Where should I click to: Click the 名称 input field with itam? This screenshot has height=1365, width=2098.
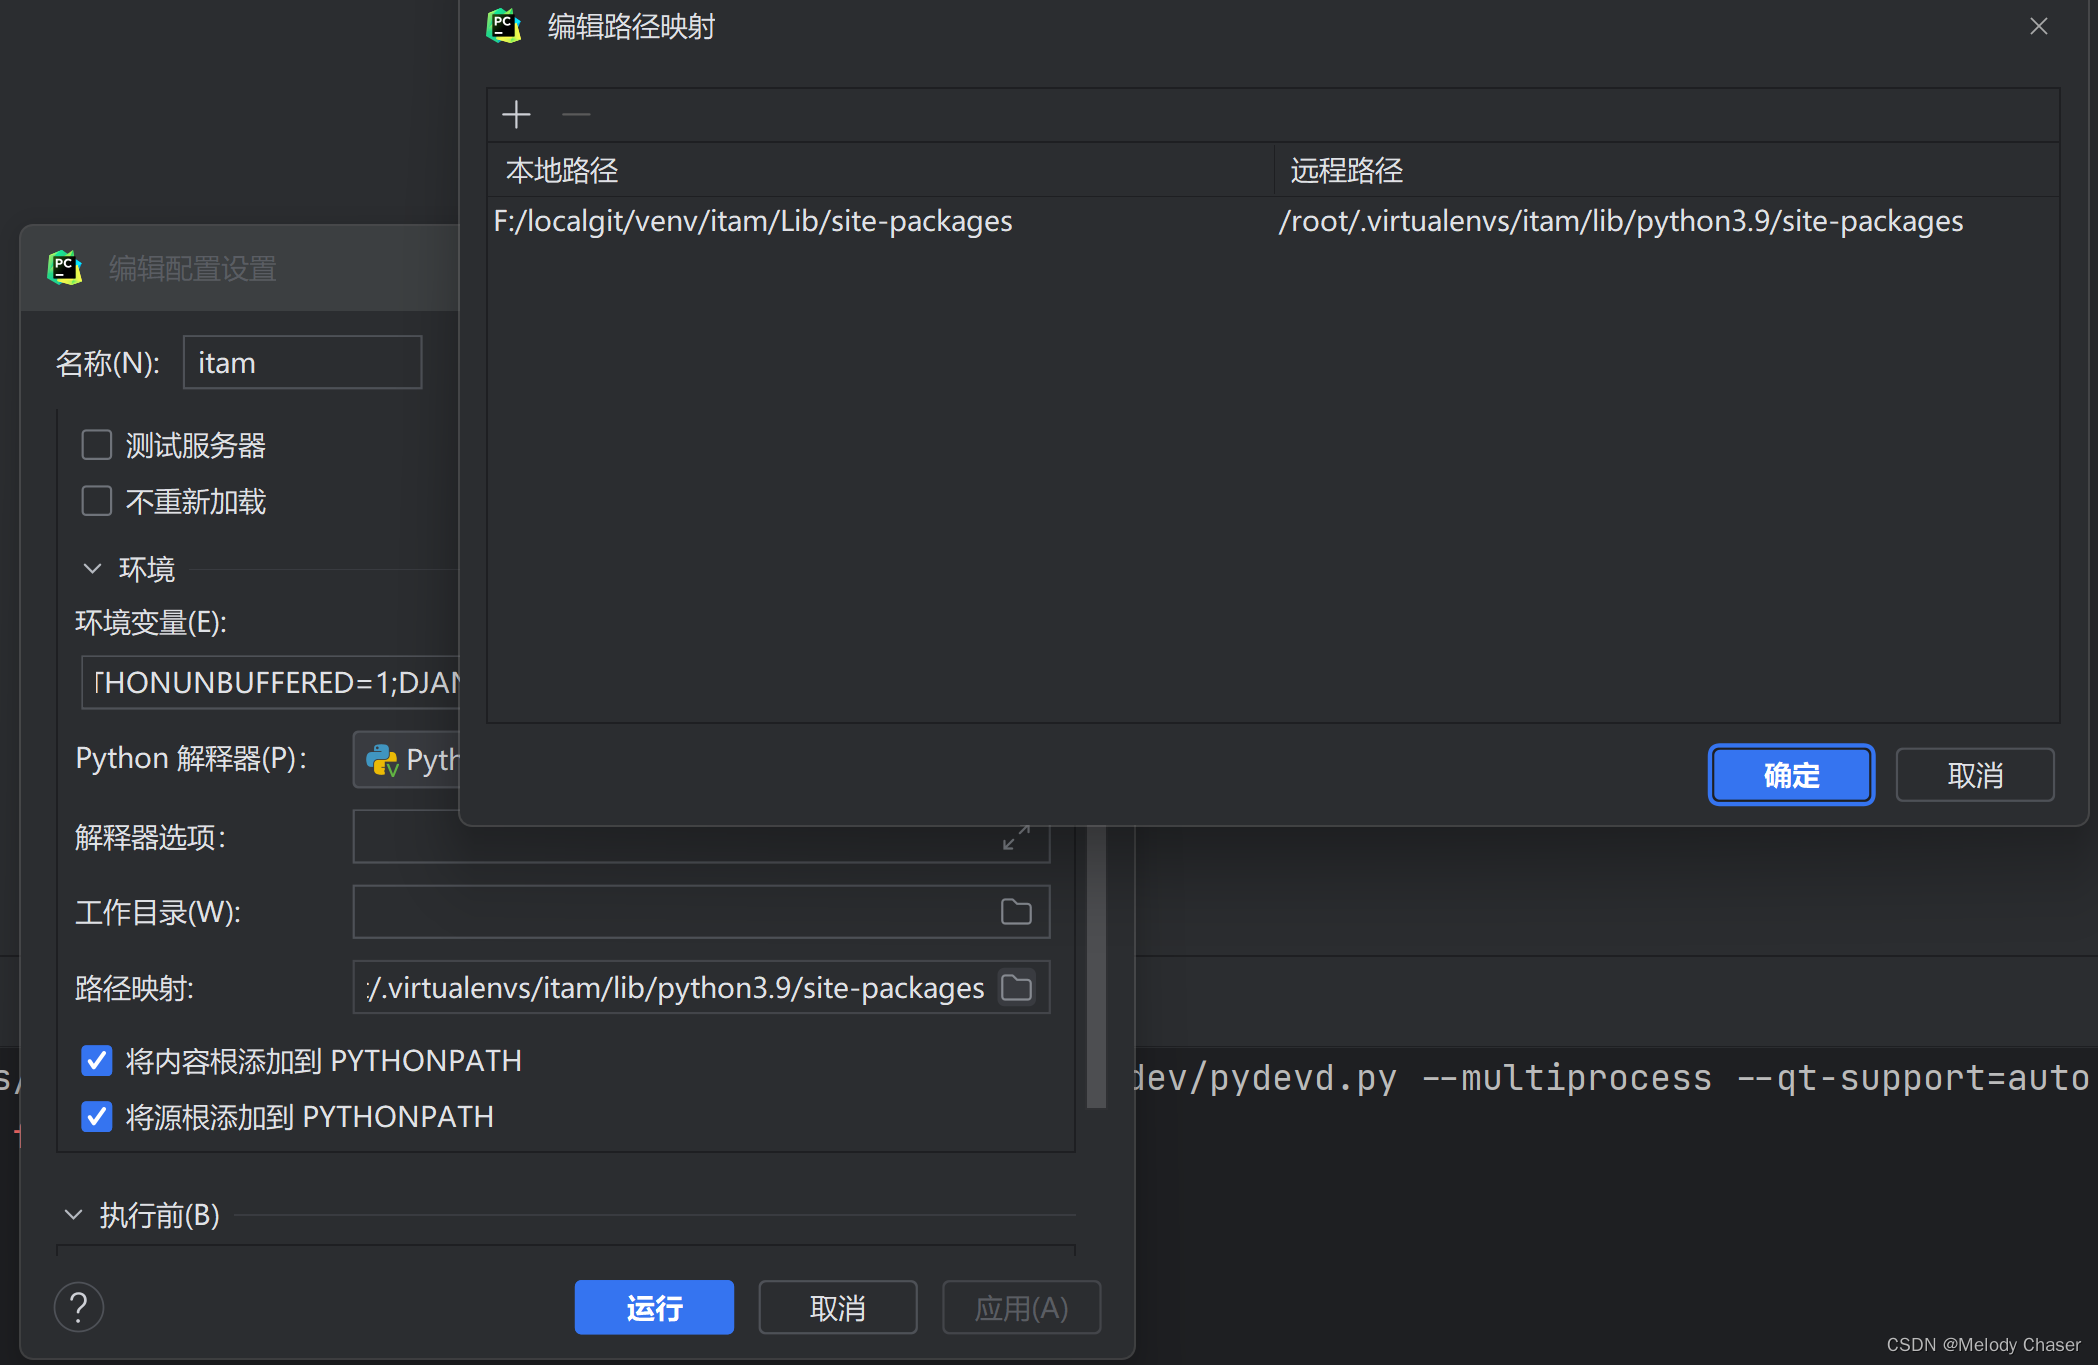tap(302, 363)
